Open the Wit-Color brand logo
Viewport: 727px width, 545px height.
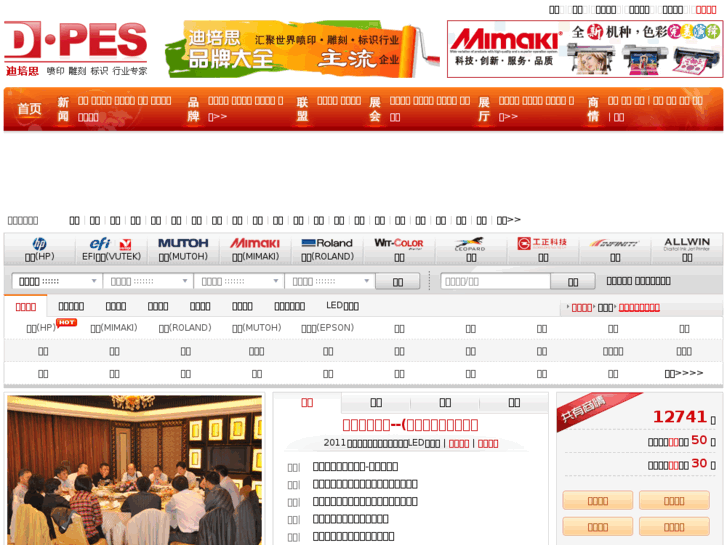pos(399,243)
